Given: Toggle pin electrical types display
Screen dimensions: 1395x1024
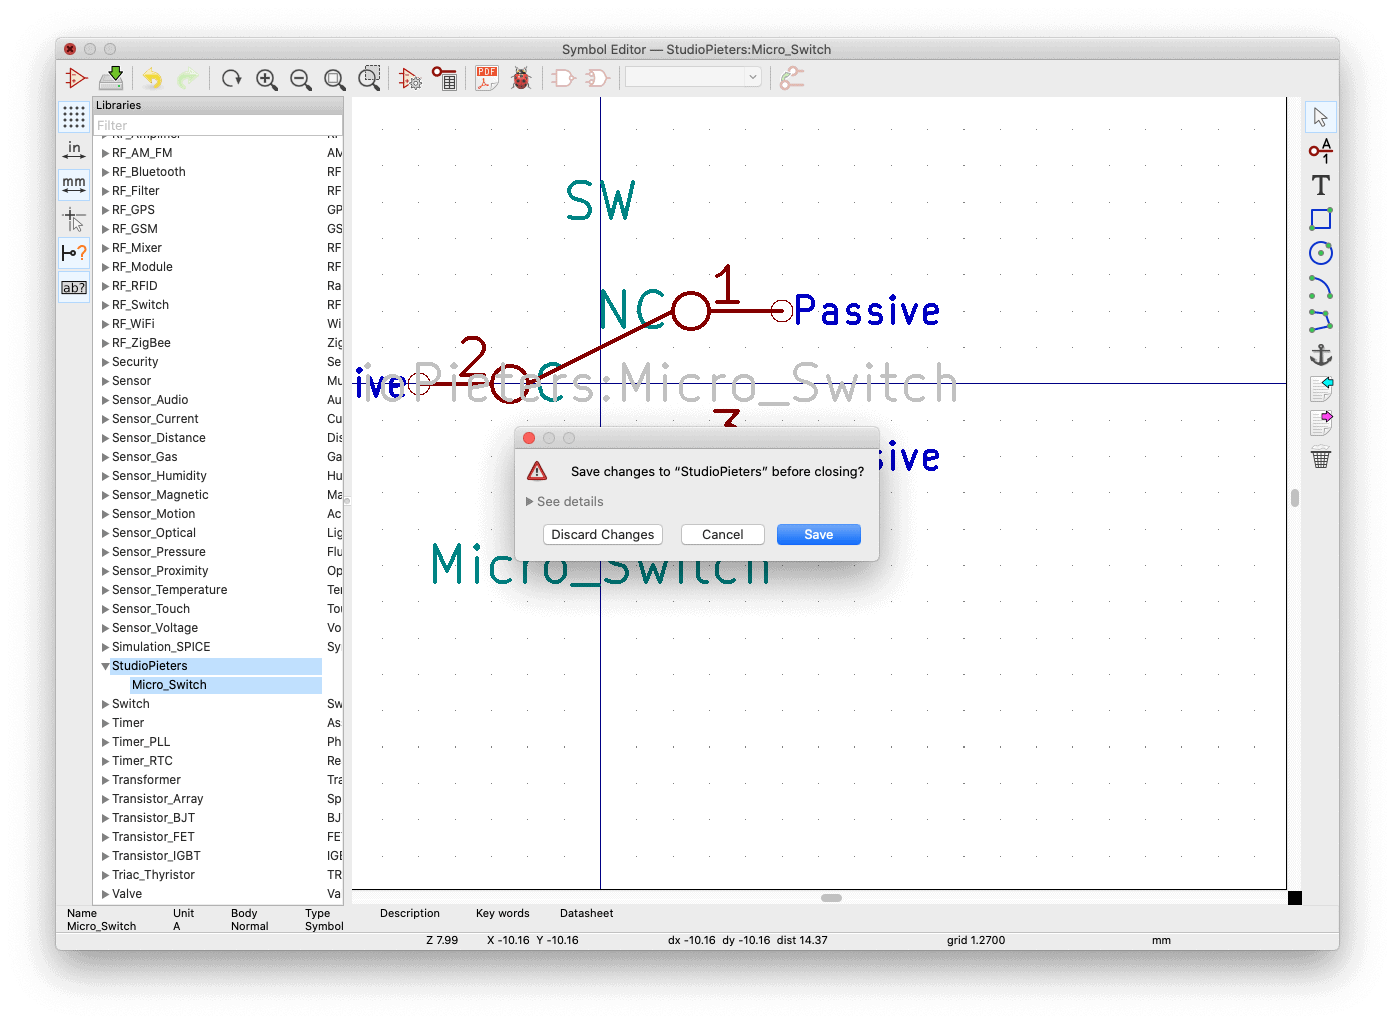Looking at the screenshot, I should click(x=74, y=253).
